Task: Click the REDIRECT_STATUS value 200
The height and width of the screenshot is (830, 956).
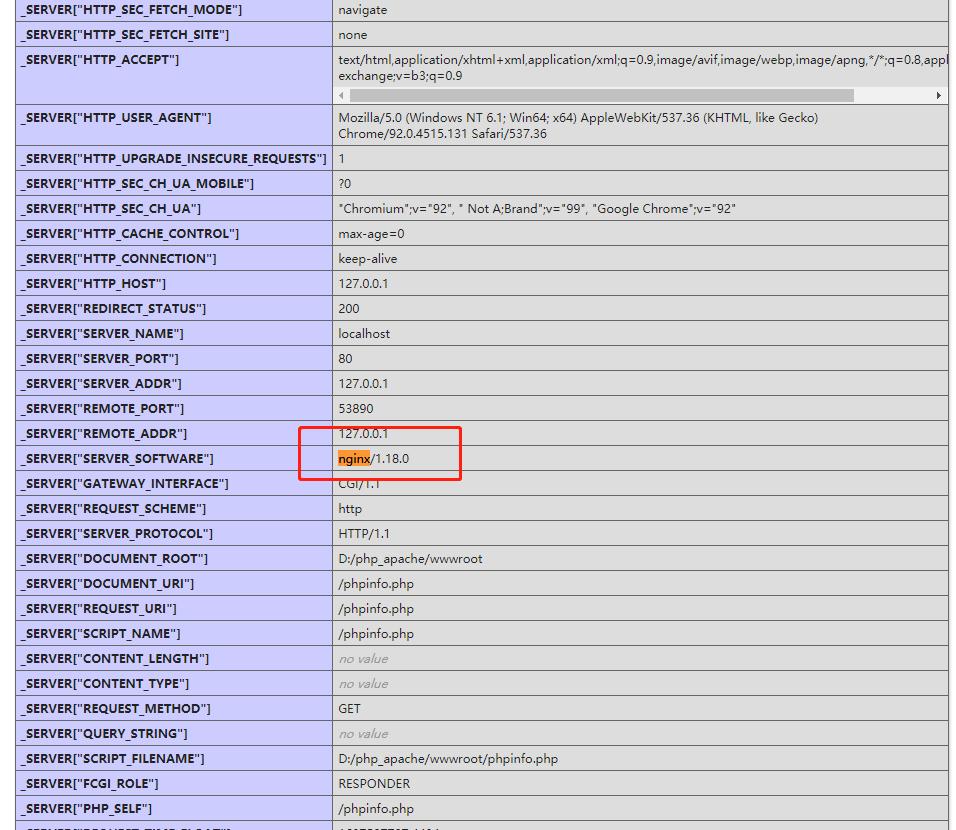Action: pyautogui.click(x=347, y=308)
